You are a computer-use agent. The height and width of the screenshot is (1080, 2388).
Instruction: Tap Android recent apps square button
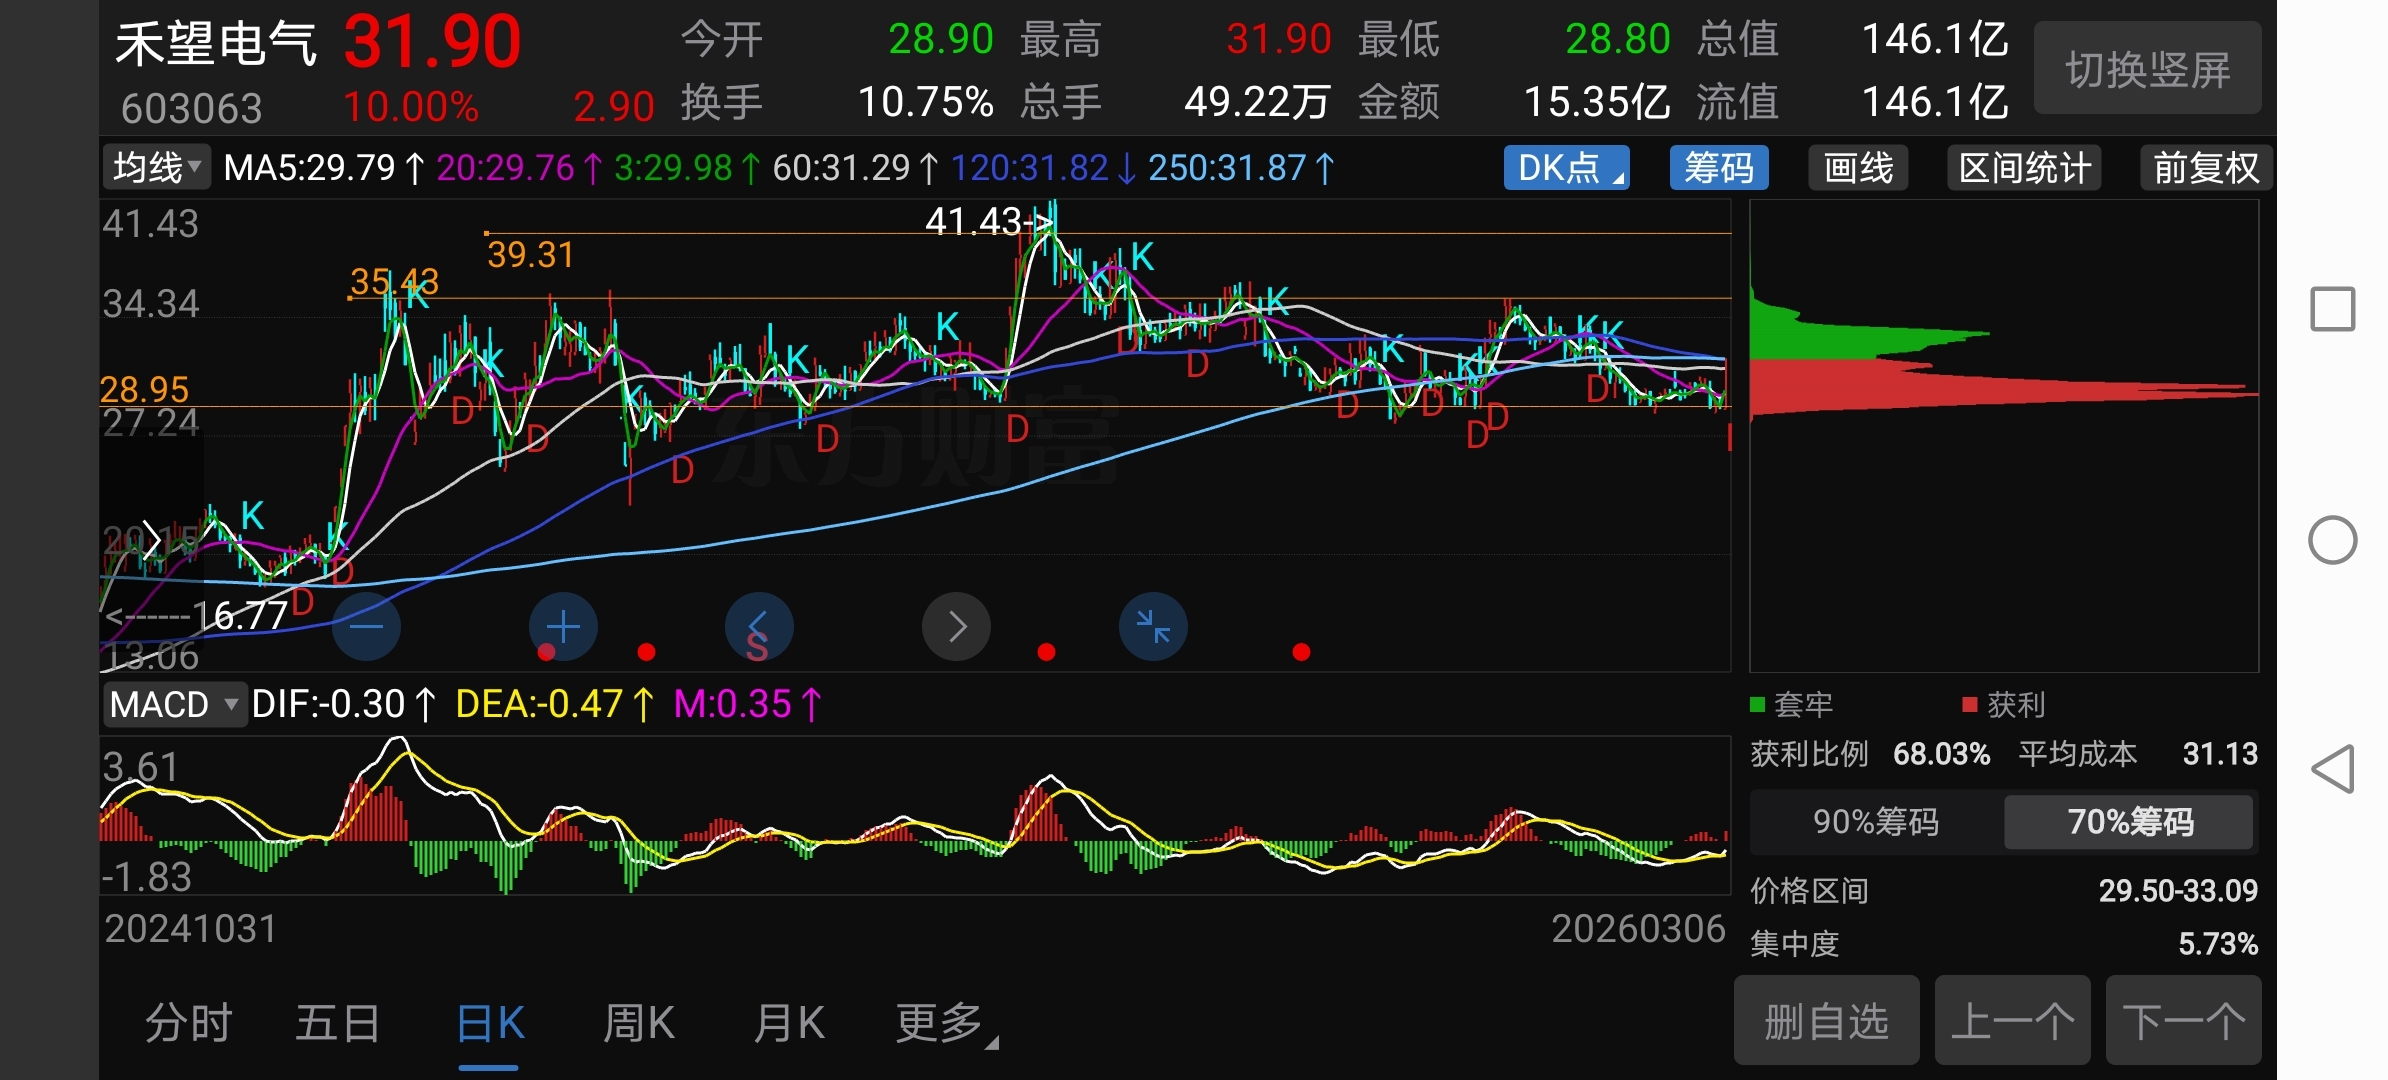coord(2332,309)
